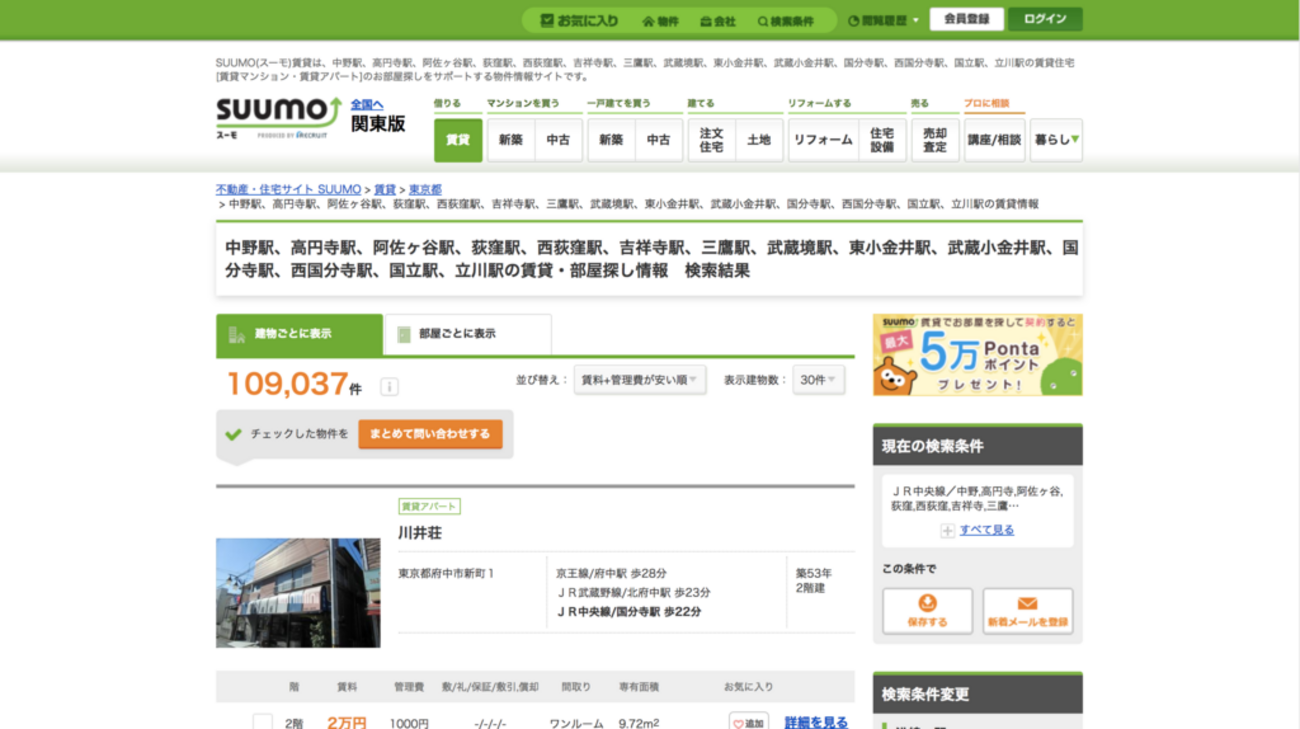Select the green 賃貸 navigation tab
This screenshot has width=1300, height=729.
pyautogui.click(x=458, y=140)
